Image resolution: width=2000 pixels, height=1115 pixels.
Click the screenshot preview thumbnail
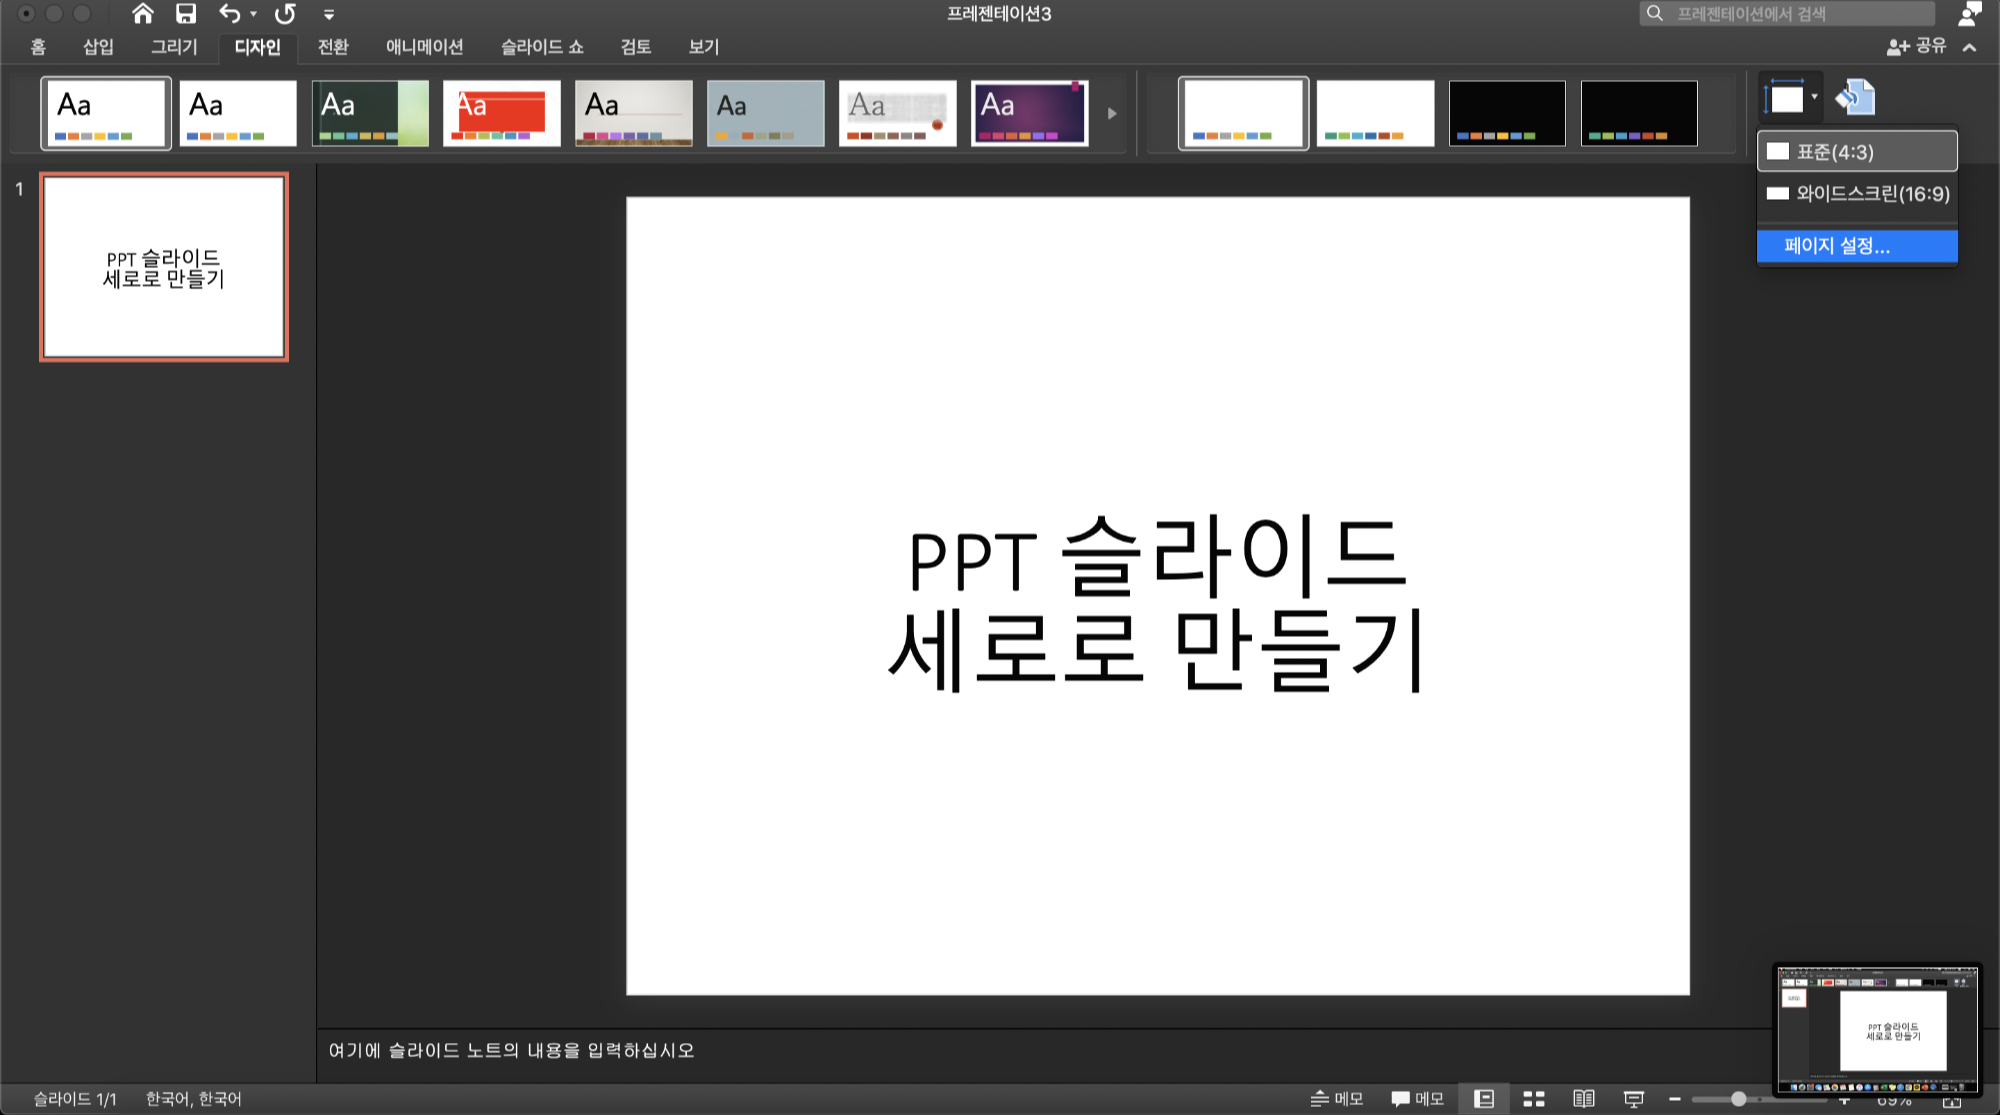pos(1877,1030)
